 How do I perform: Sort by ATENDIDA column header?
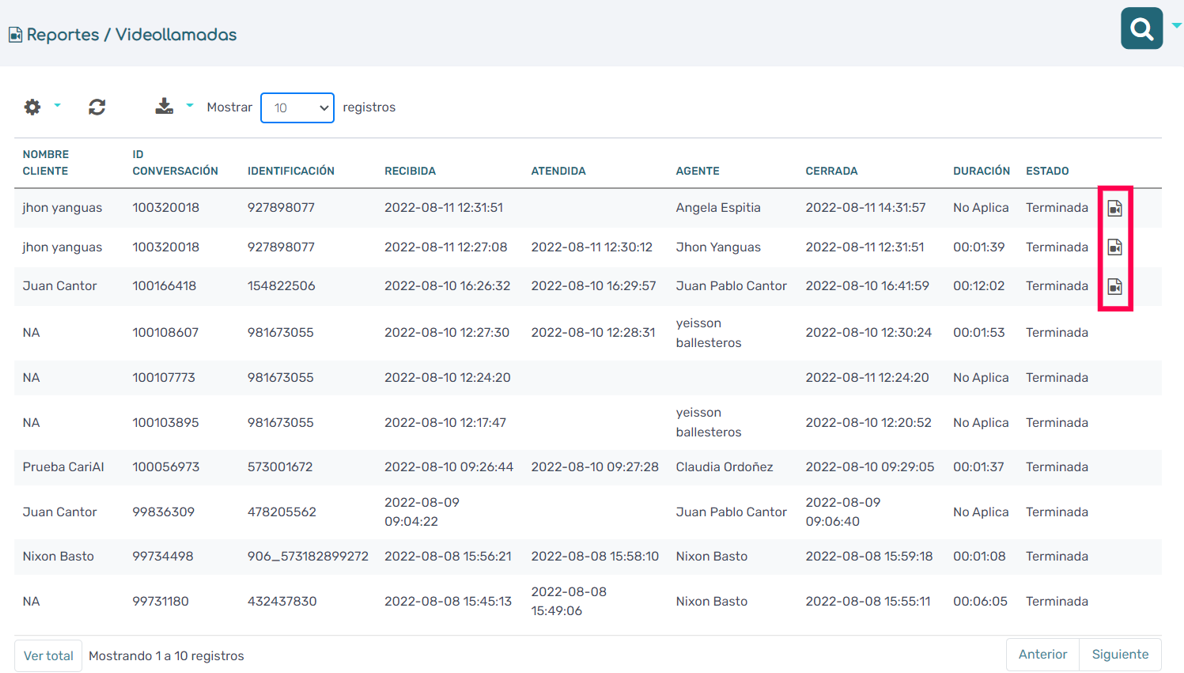(x=558, y=171)
